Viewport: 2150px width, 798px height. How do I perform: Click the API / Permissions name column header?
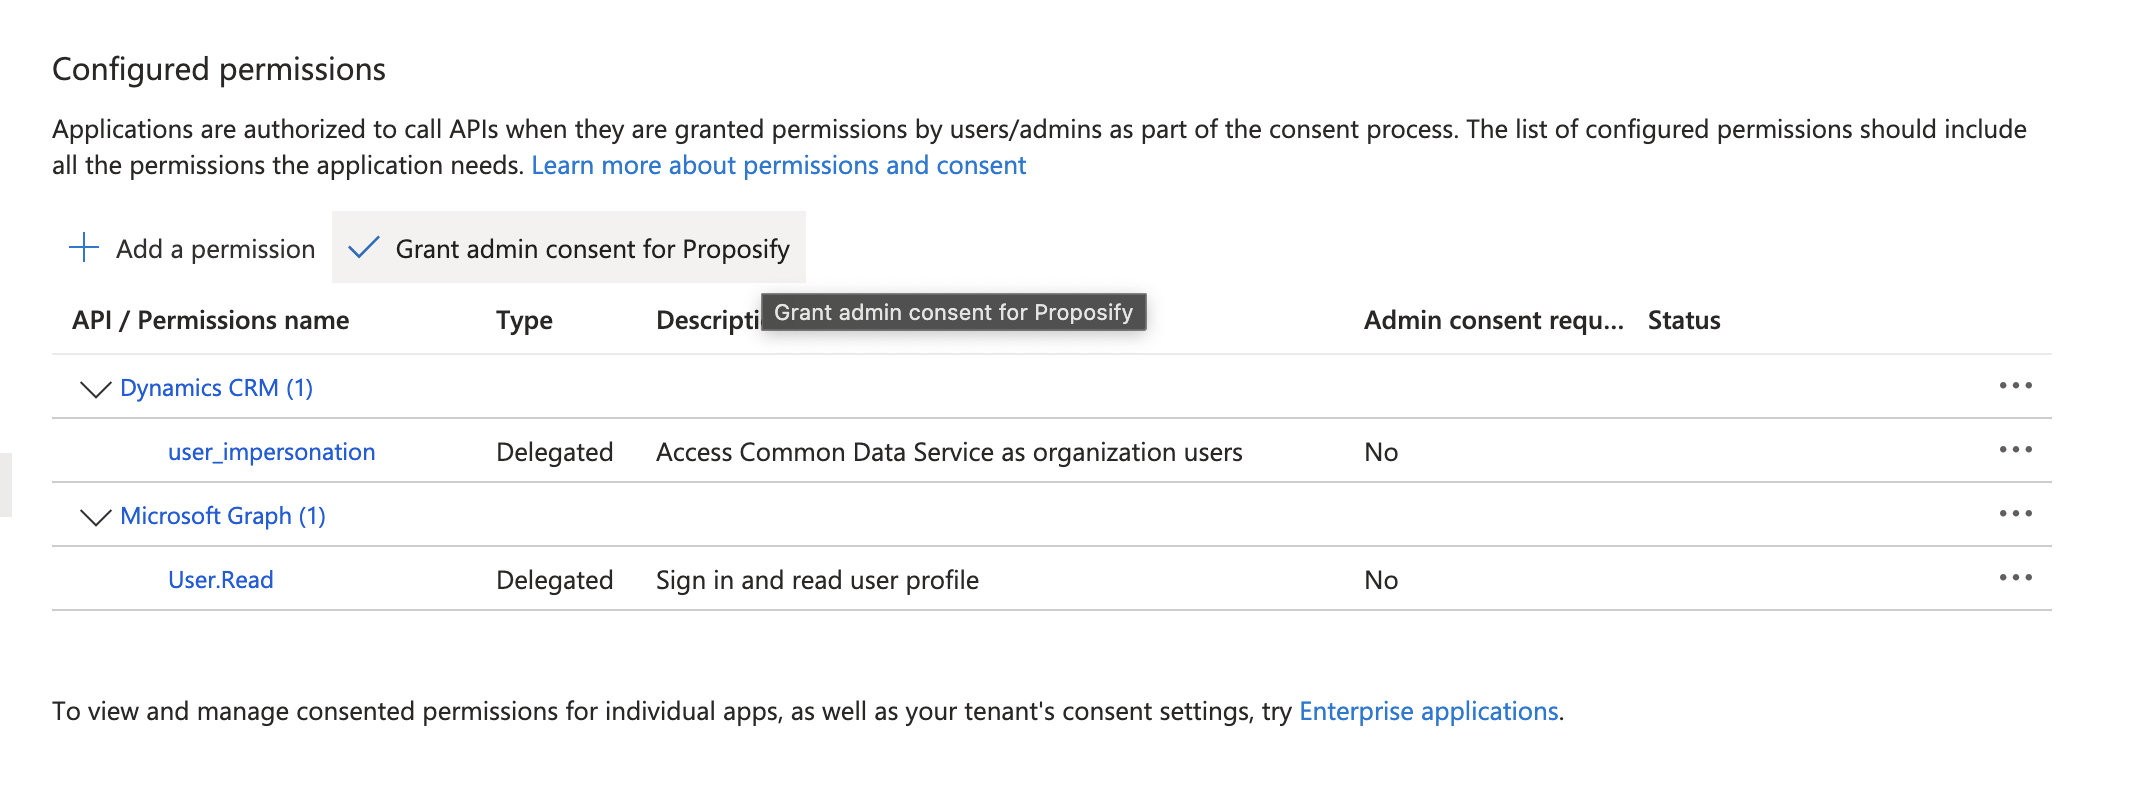click(x=210, y=320)
